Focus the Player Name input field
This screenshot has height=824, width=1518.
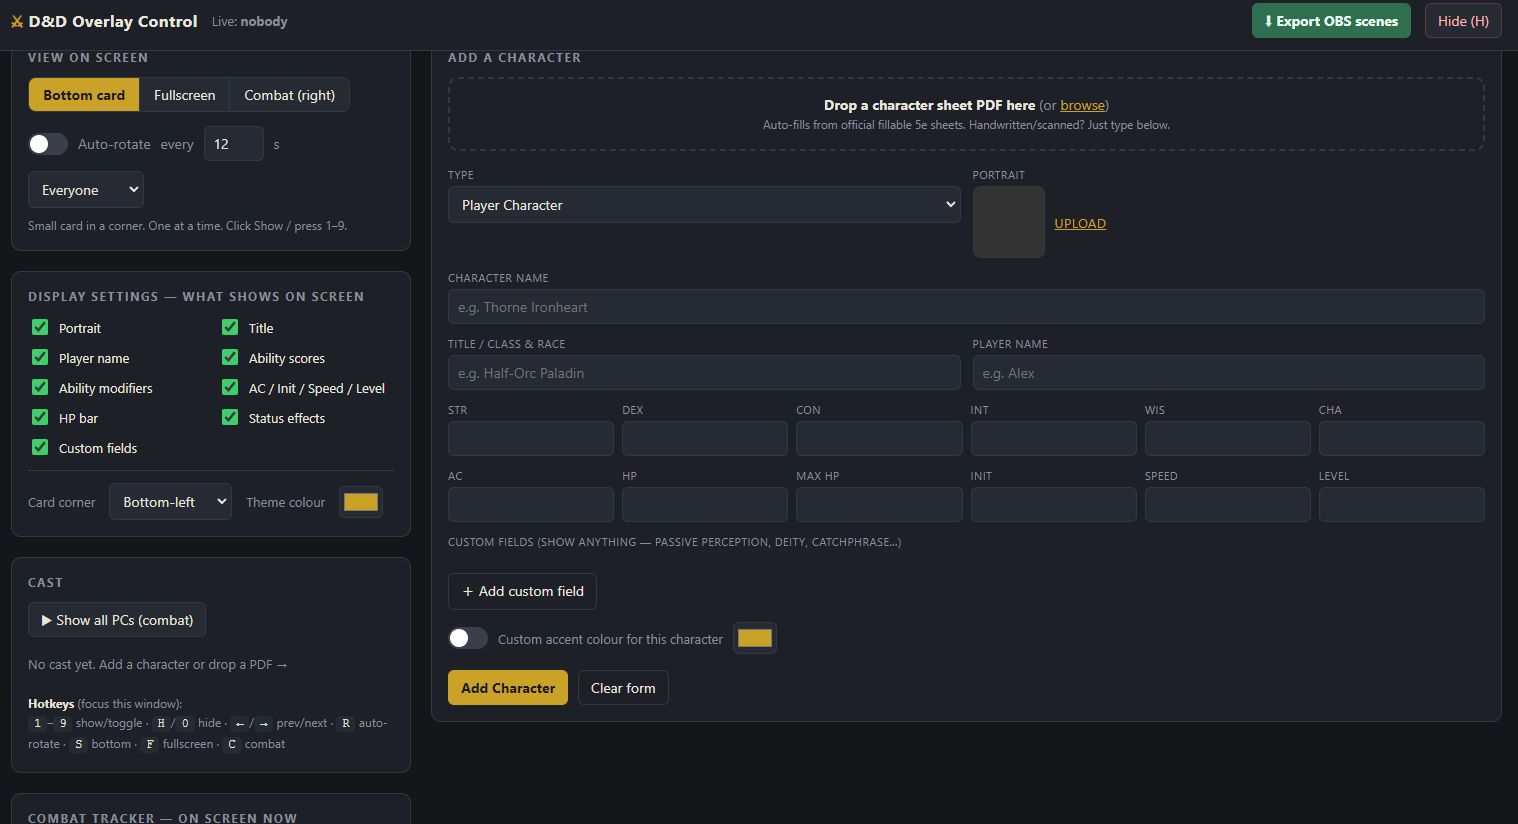point(1228,373)
